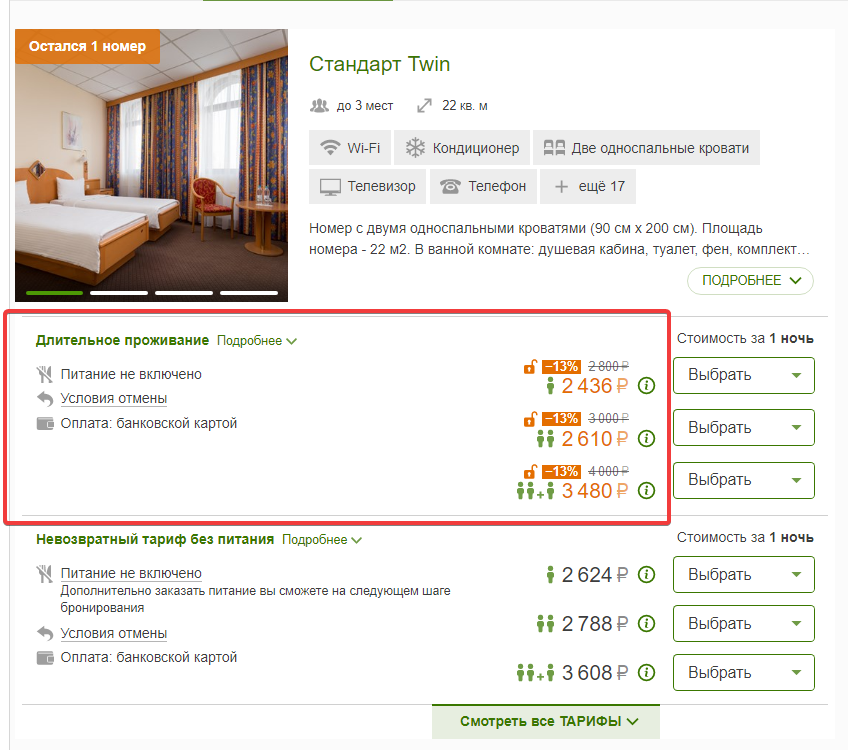Open Выбрать dropdown for 2 610 ₽ rate
The image size is (848, 750).
click(744, 427)
